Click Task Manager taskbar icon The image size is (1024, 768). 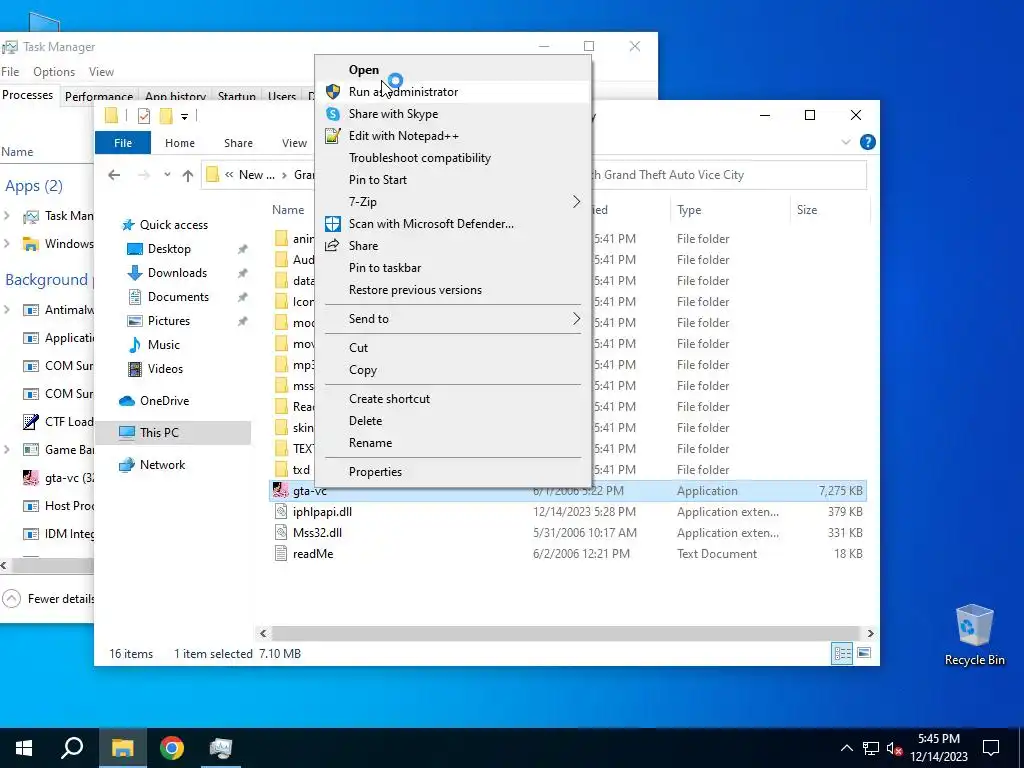[x=221, y=748]
